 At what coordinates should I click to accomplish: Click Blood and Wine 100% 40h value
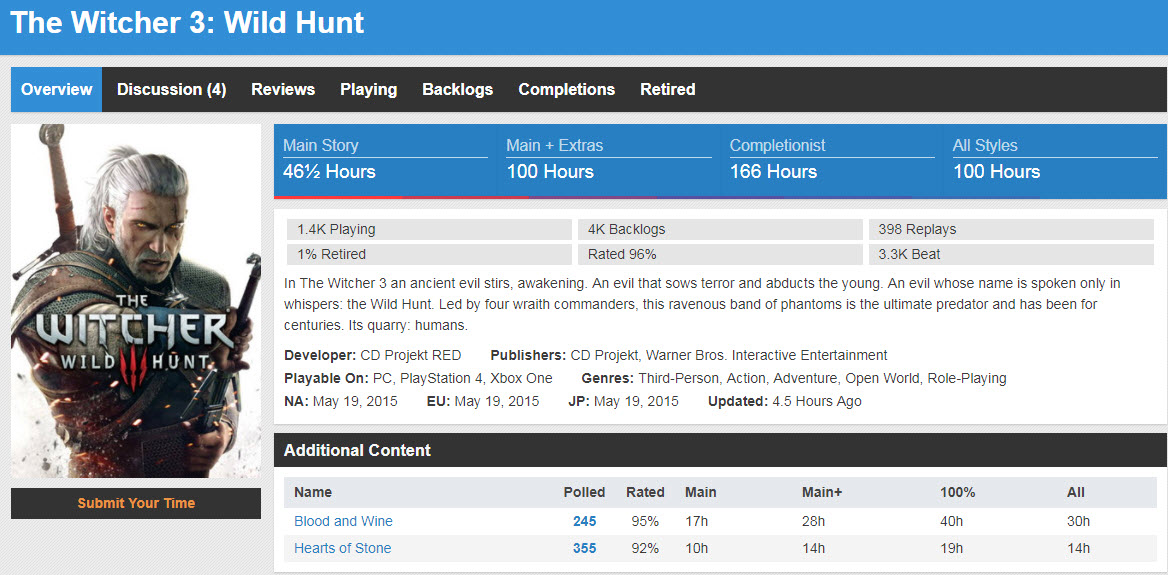point(952,521)
